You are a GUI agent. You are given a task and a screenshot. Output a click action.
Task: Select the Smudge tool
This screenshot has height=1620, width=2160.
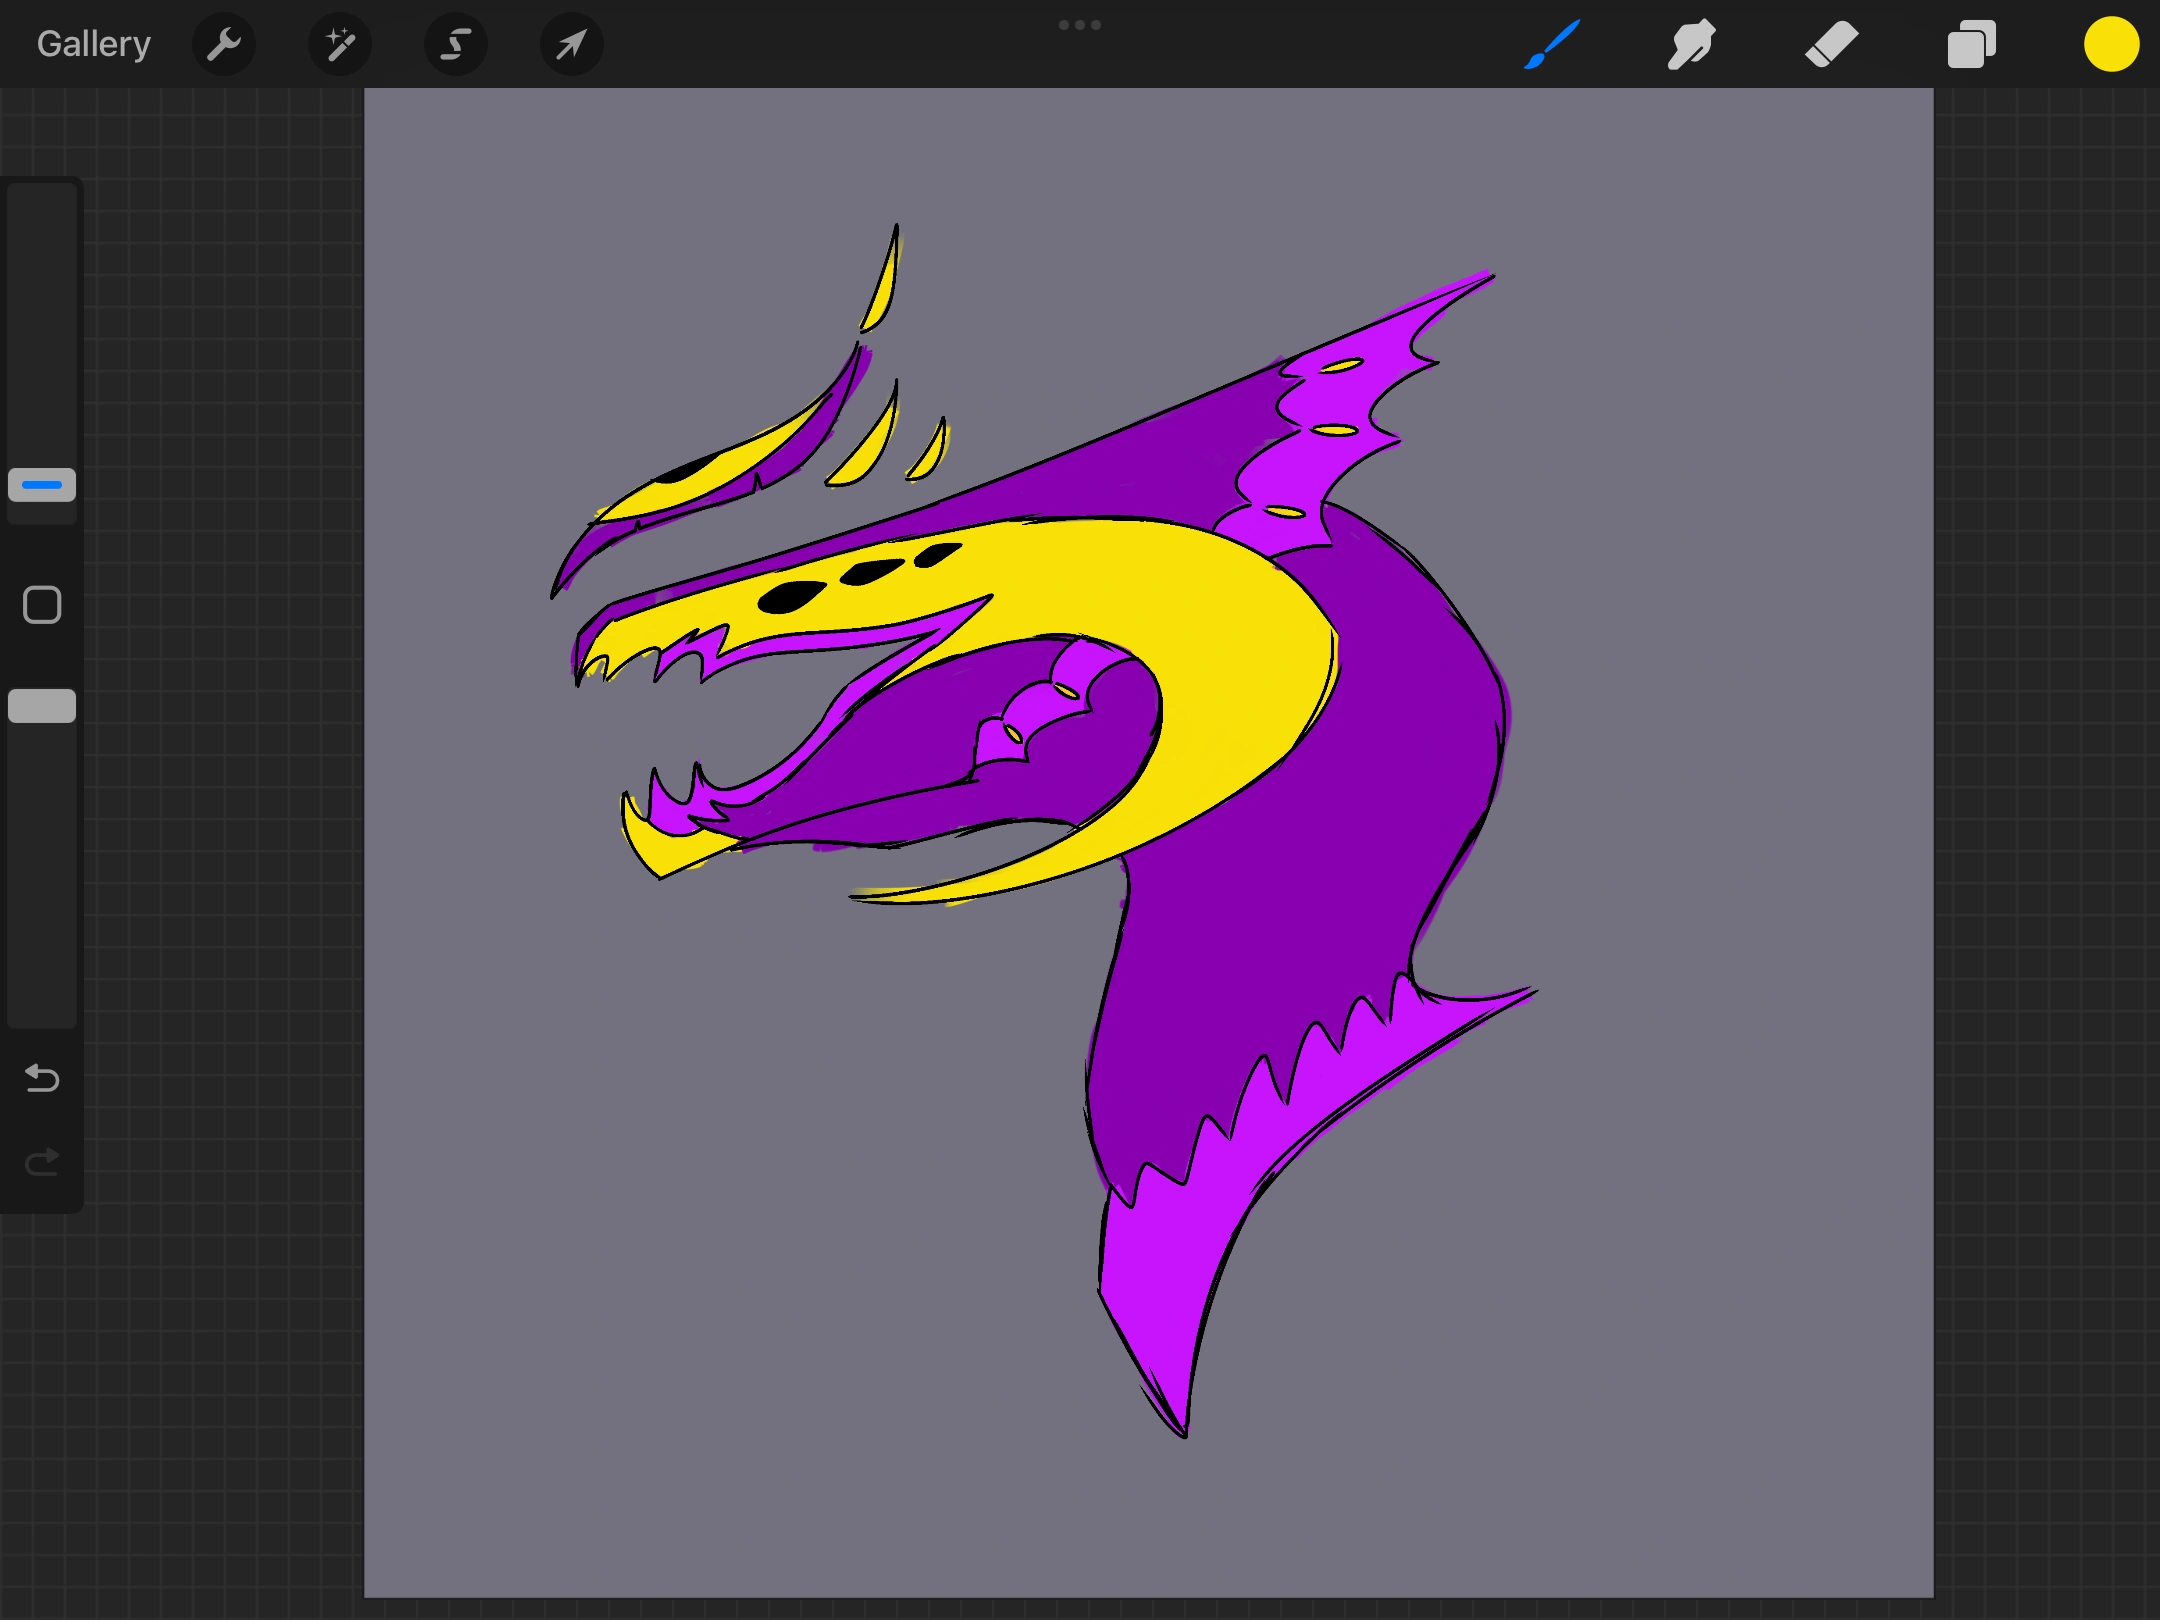click(x=1692, y=45)
